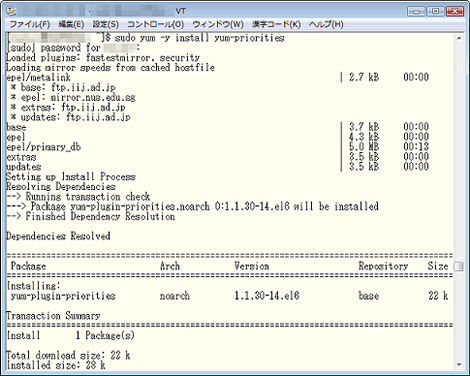470x376 pixels.
Task: Click '--> Finished Dependency Resolution' line
Action: 90,217
